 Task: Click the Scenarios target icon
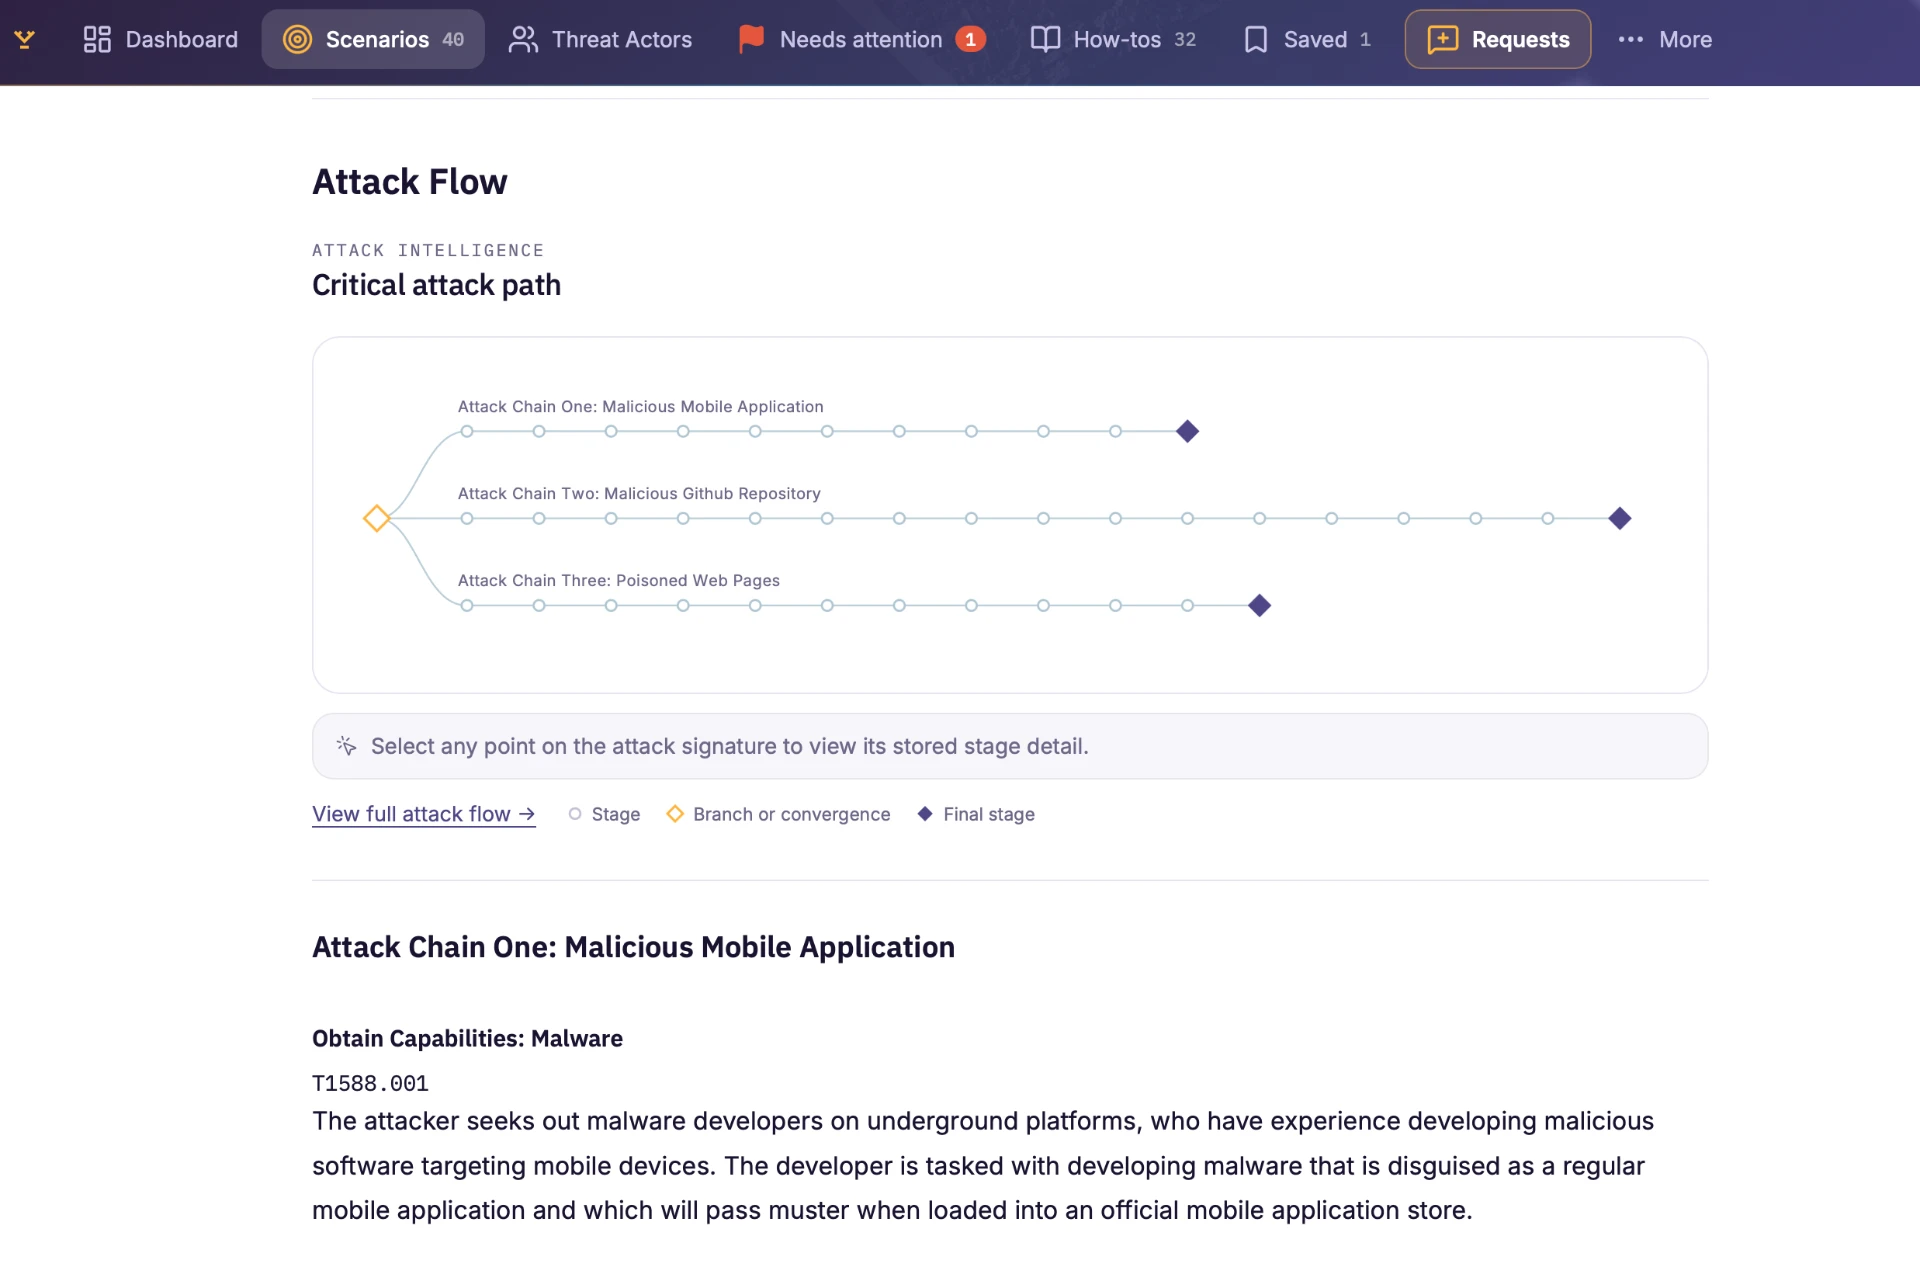point(297,39)
